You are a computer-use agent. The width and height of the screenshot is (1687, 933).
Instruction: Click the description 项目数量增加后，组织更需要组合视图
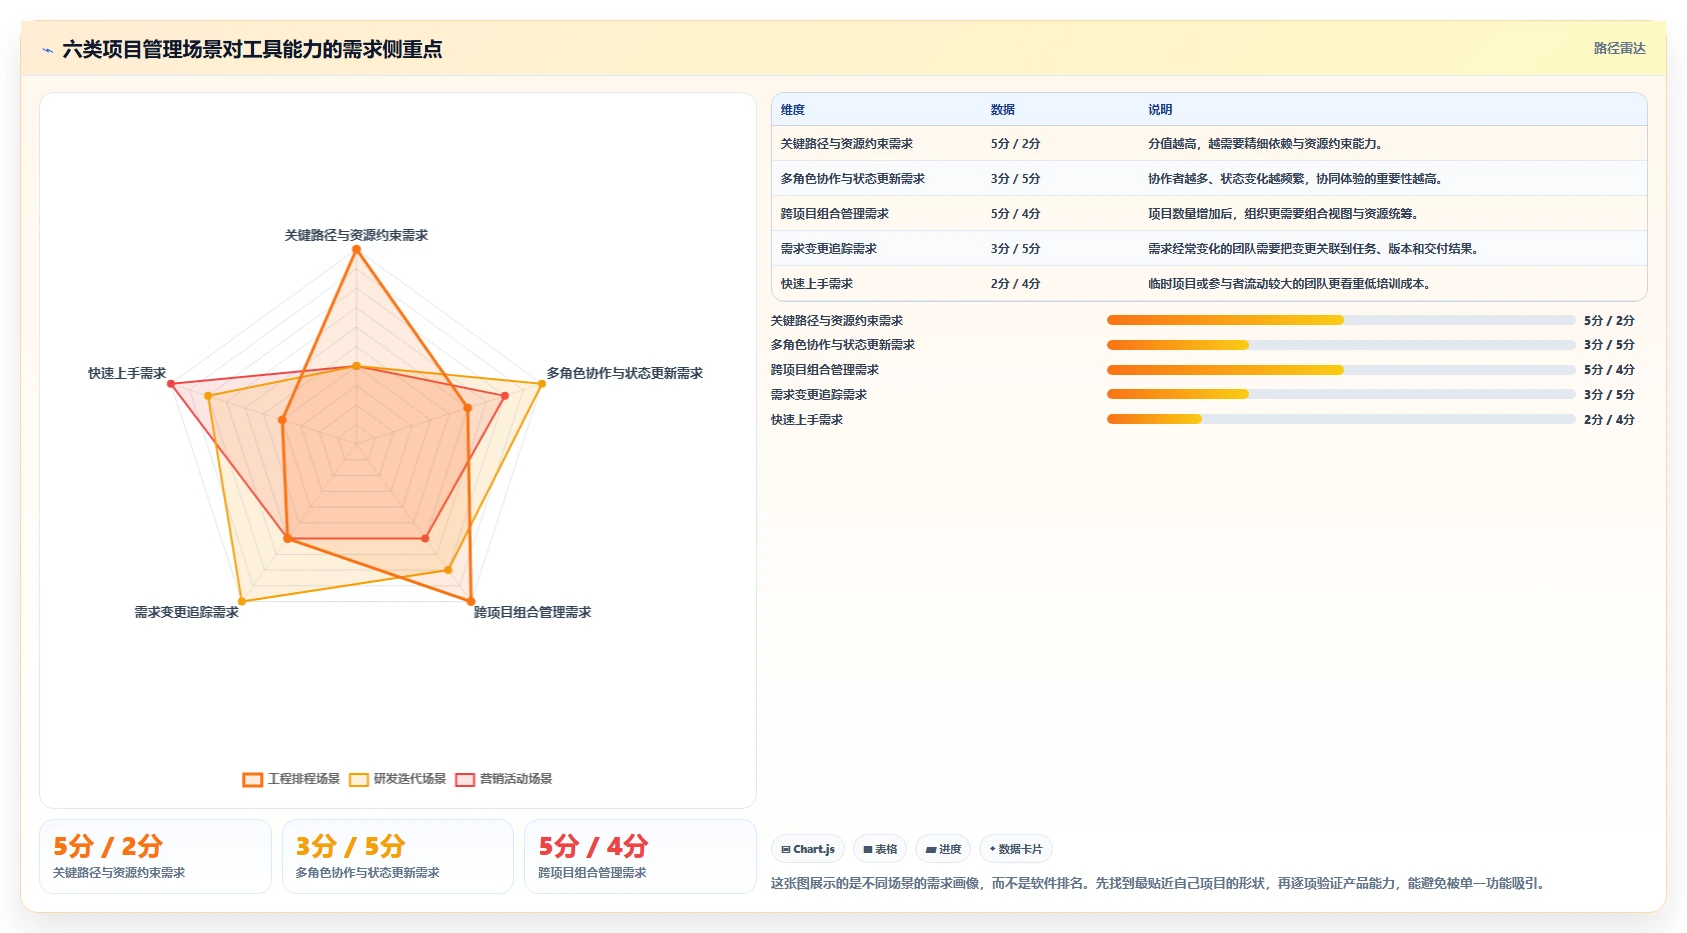click(1283, 214)
